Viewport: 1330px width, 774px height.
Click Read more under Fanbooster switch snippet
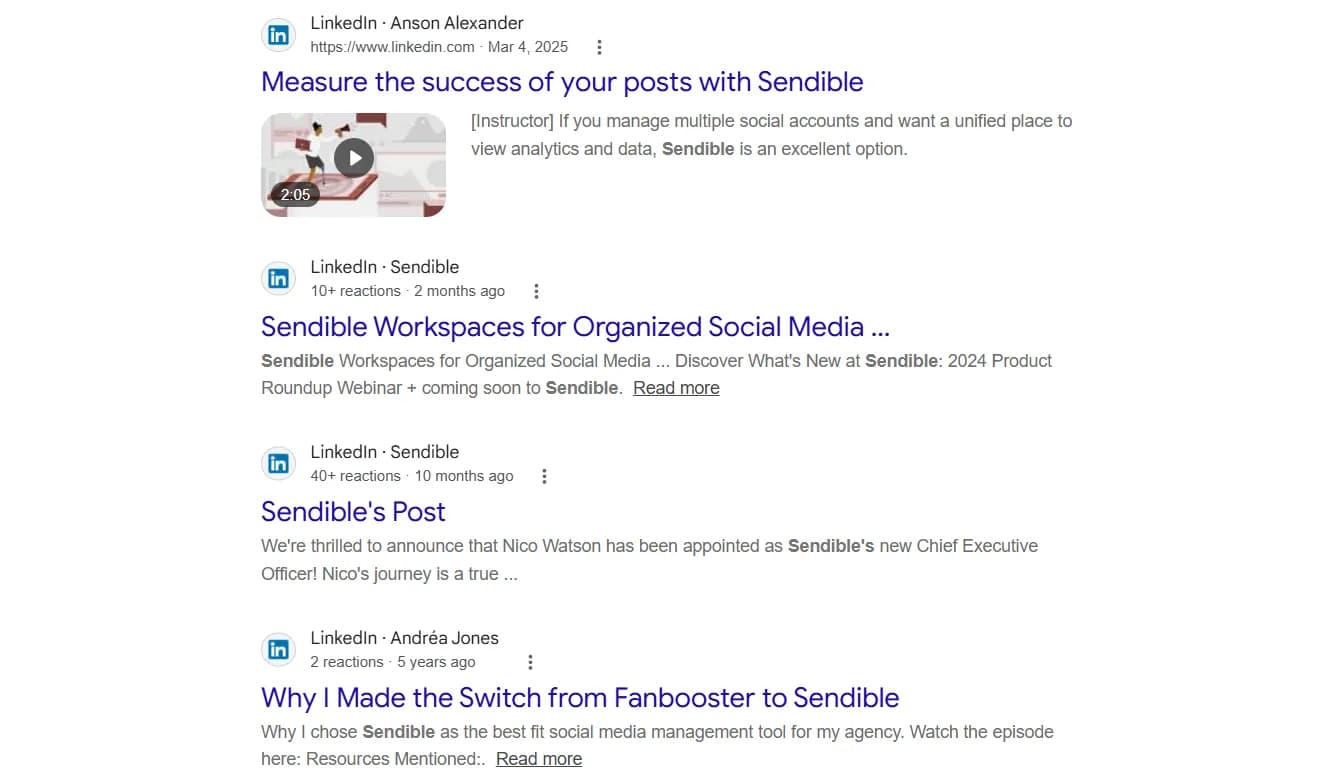point(539,759)
